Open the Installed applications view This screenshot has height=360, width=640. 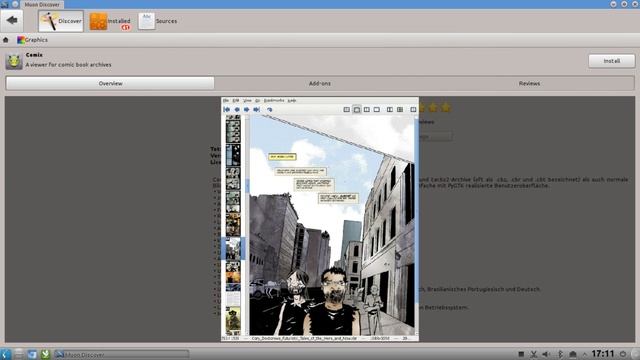pyautogui.click(x=110, y=21)
